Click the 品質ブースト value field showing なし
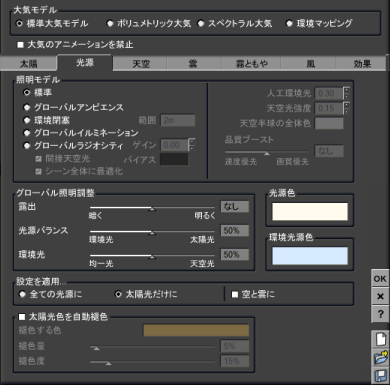 (x=329, y=151)
